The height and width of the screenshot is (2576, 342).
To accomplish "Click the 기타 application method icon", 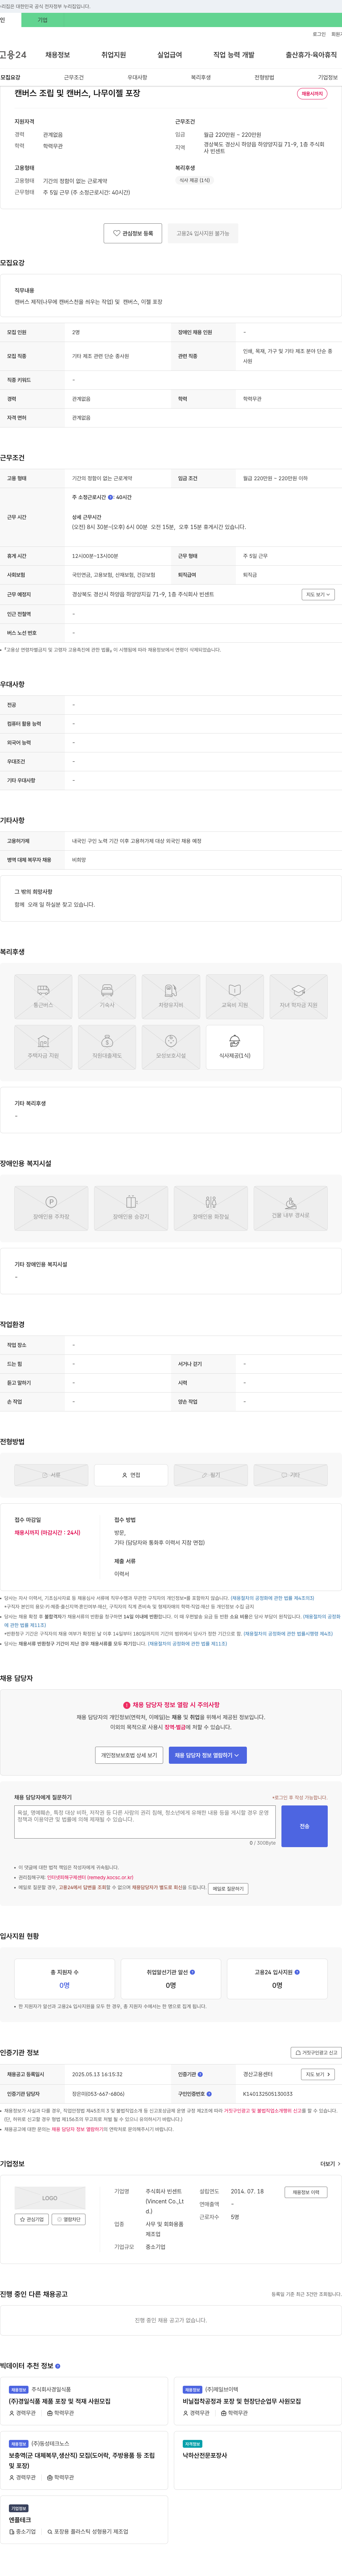I will [x=291, y=1475].
